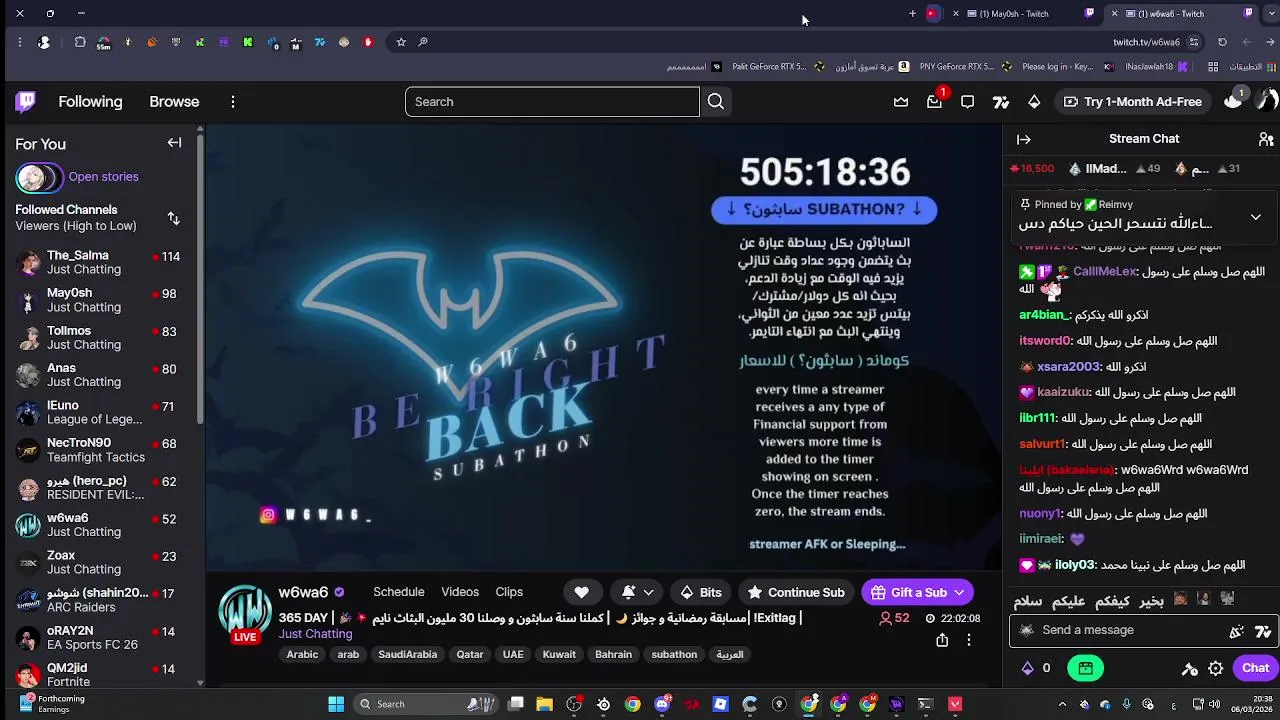Click Try 1-Month Ad-Free button

click(1132, 101)
